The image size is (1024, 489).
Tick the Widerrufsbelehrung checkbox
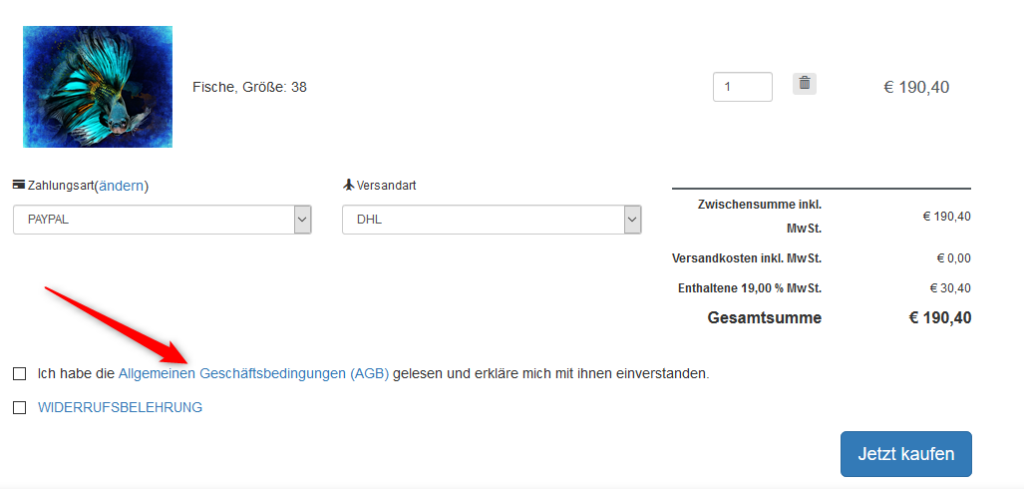(20, 408)
